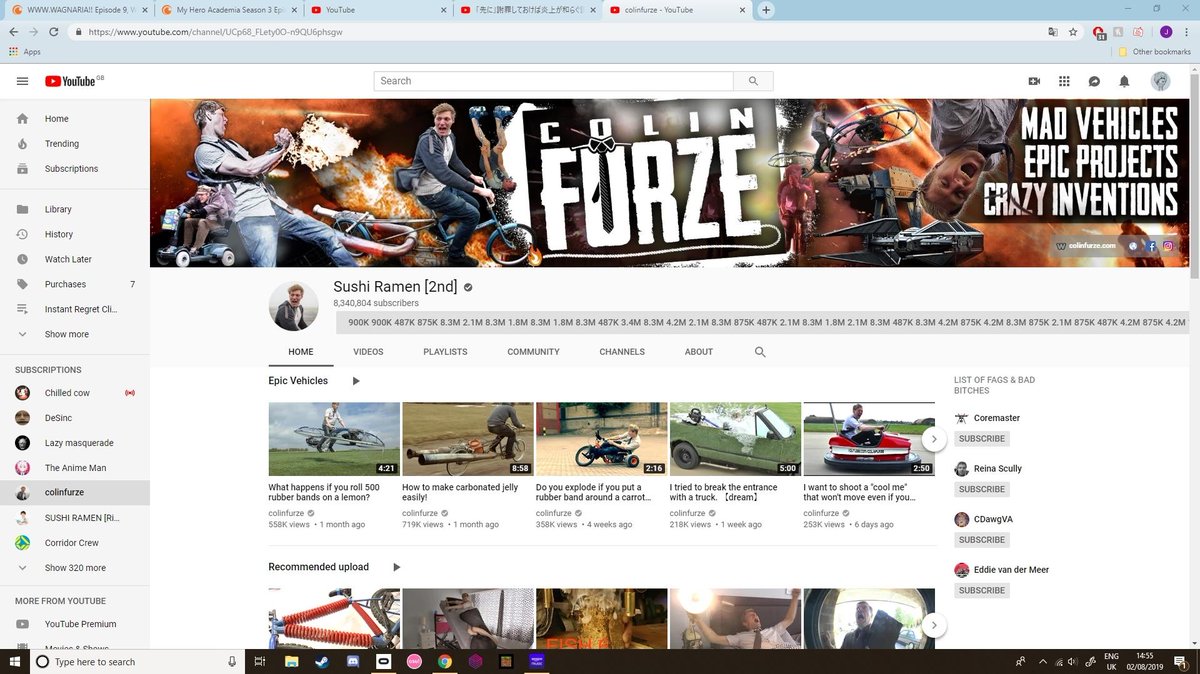Play all Epic Vehicles videos
The image size is (1200, 674).
[356, 381]
